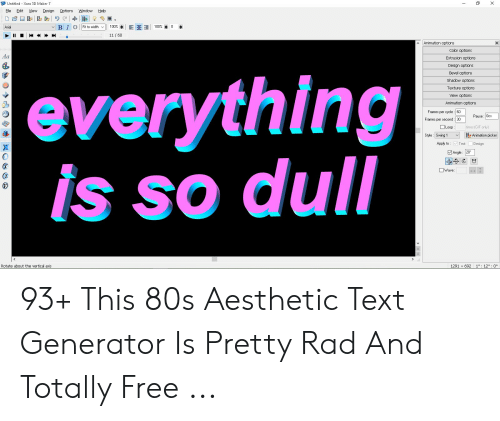Click the Open file icon

pyautogui.click(x=14, y=19)
